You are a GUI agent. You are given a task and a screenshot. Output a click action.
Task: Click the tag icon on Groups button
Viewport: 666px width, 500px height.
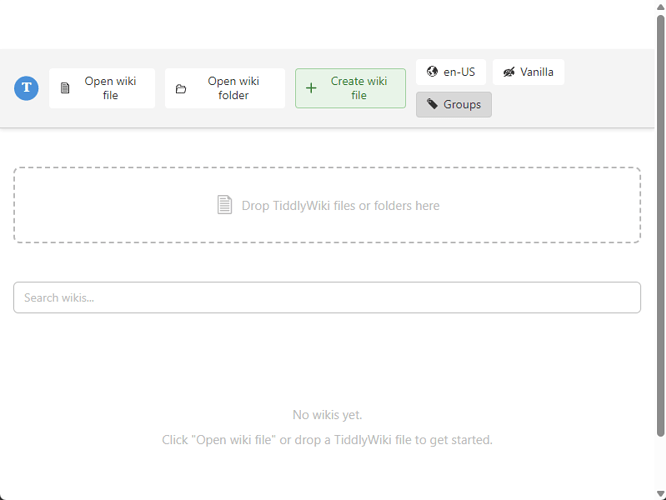(432, 104)
